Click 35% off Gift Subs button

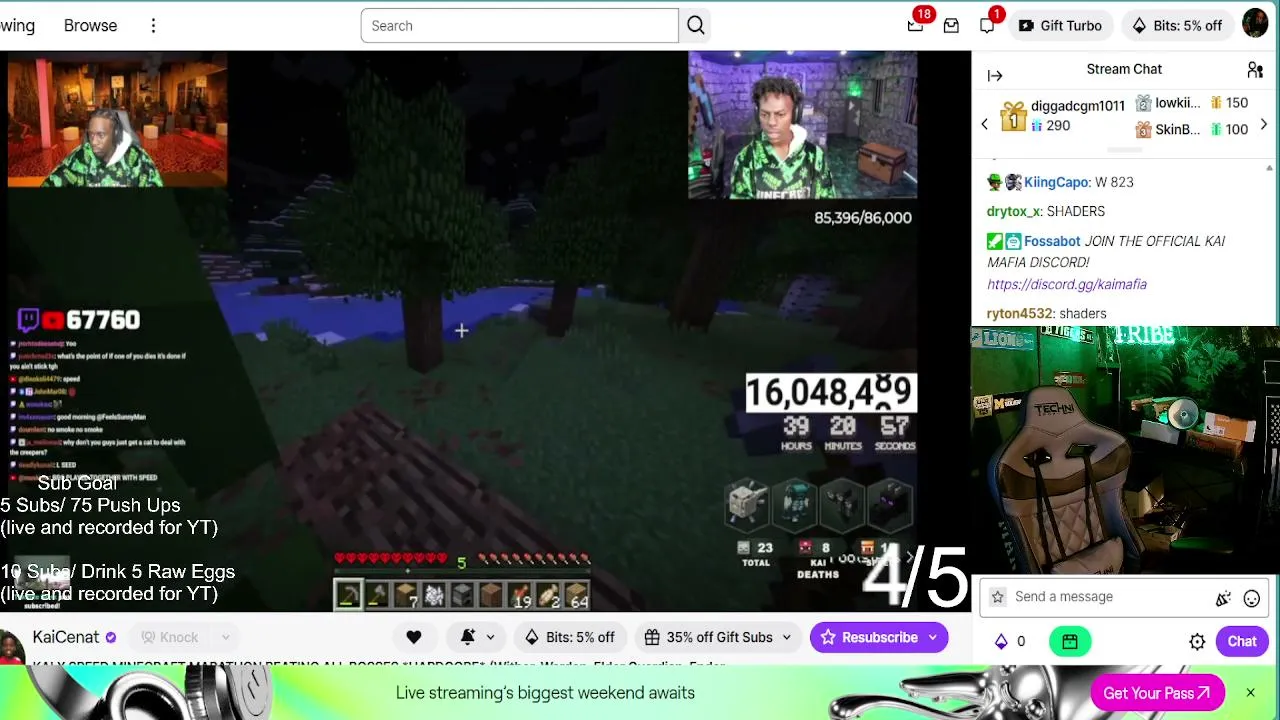click(x=709, y=637)
